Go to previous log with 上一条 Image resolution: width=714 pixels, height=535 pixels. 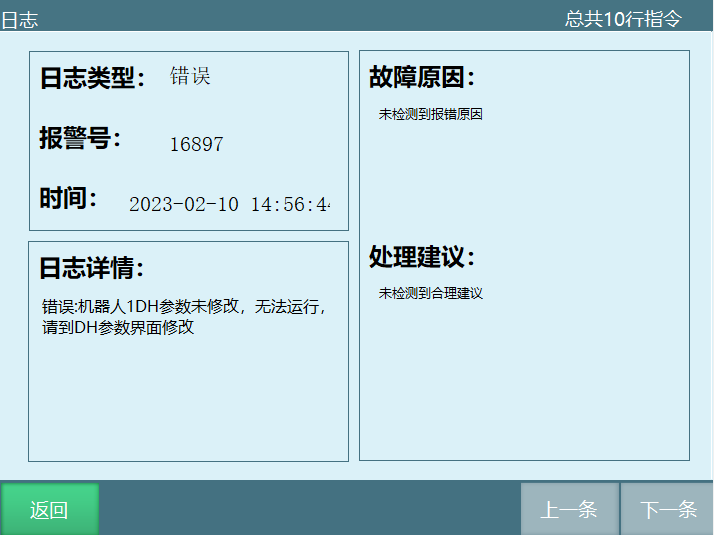(568, 509)
